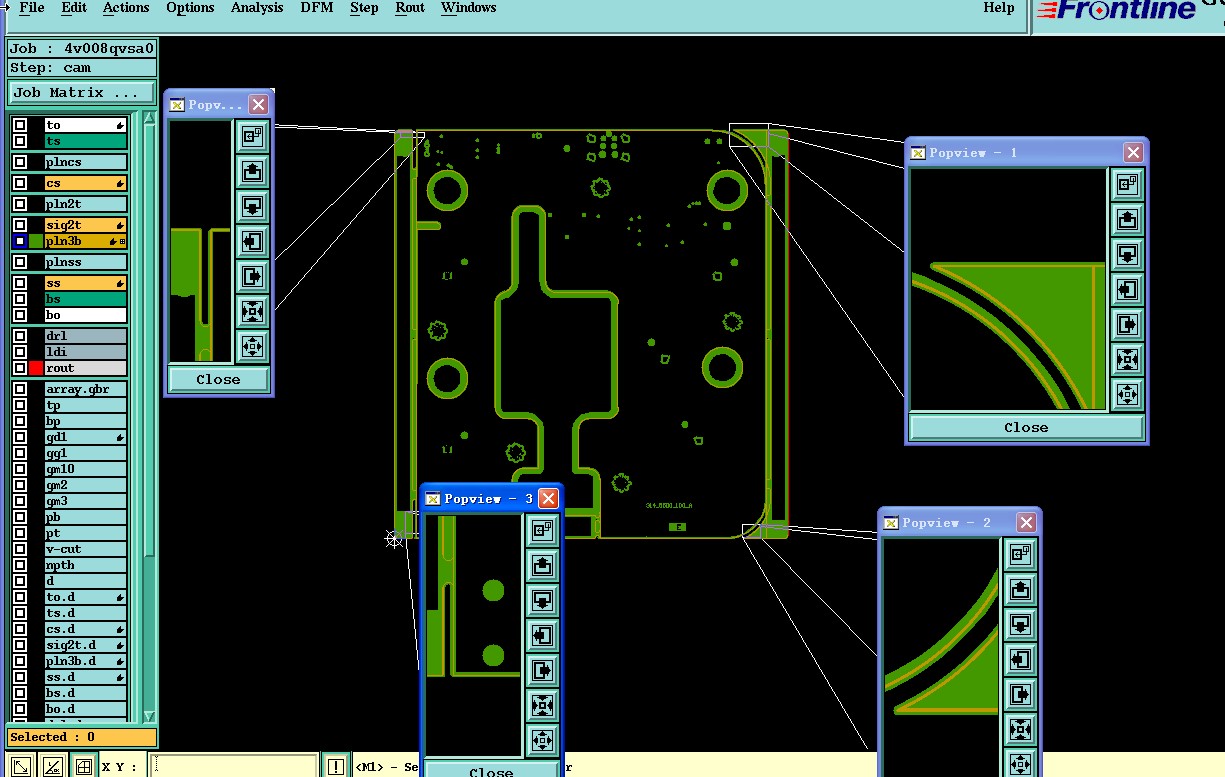The image size is (1225, 777).
Task: Click the angle measure icon in bottom toolbar
Action: click(53, 766)
